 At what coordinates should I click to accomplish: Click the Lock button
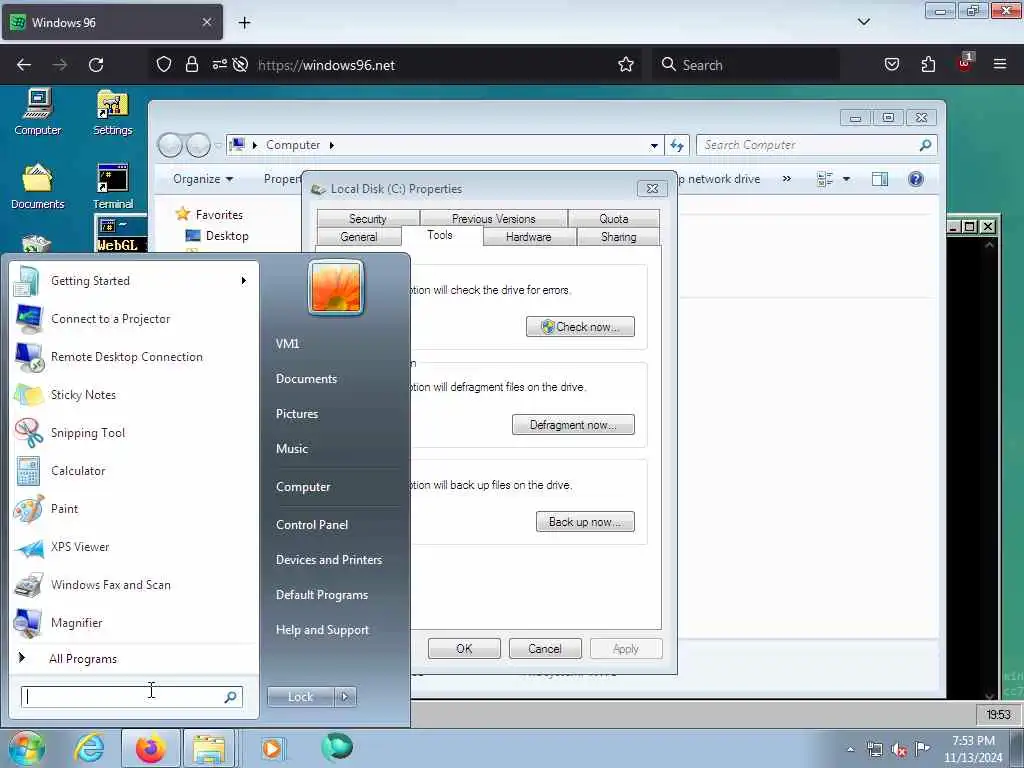(300, 697)
